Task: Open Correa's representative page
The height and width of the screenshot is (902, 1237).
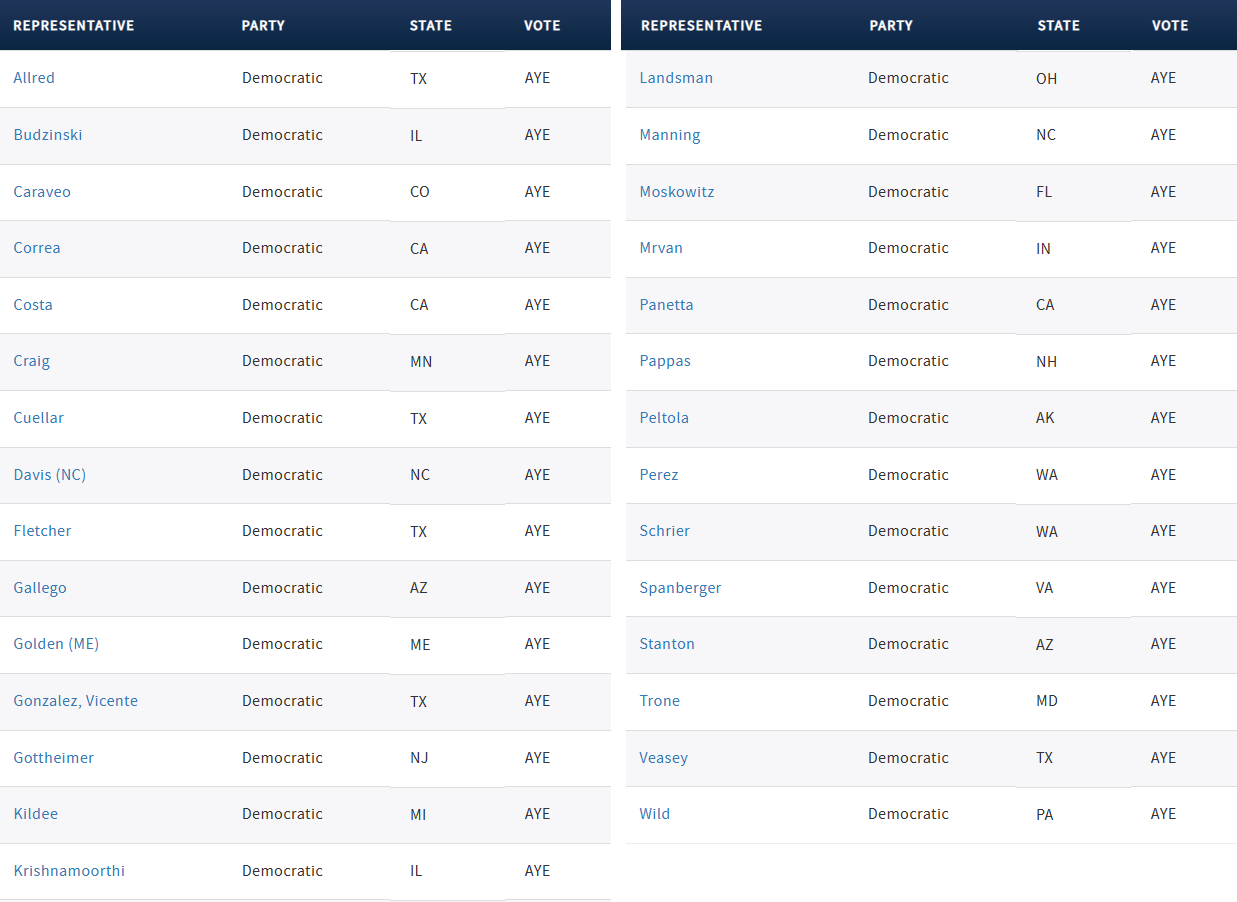Action: [x=37, y=248]
